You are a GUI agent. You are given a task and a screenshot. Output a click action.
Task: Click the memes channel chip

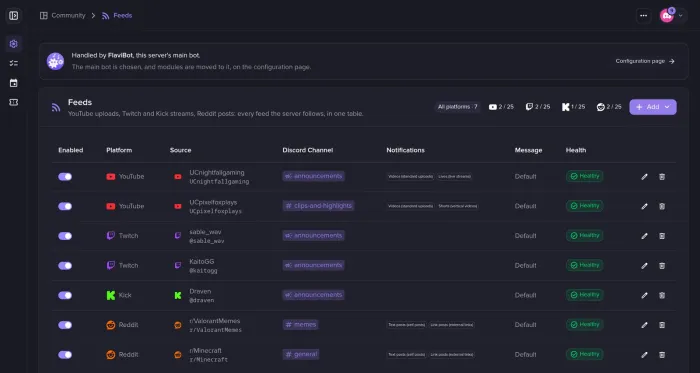click(300, 324)
